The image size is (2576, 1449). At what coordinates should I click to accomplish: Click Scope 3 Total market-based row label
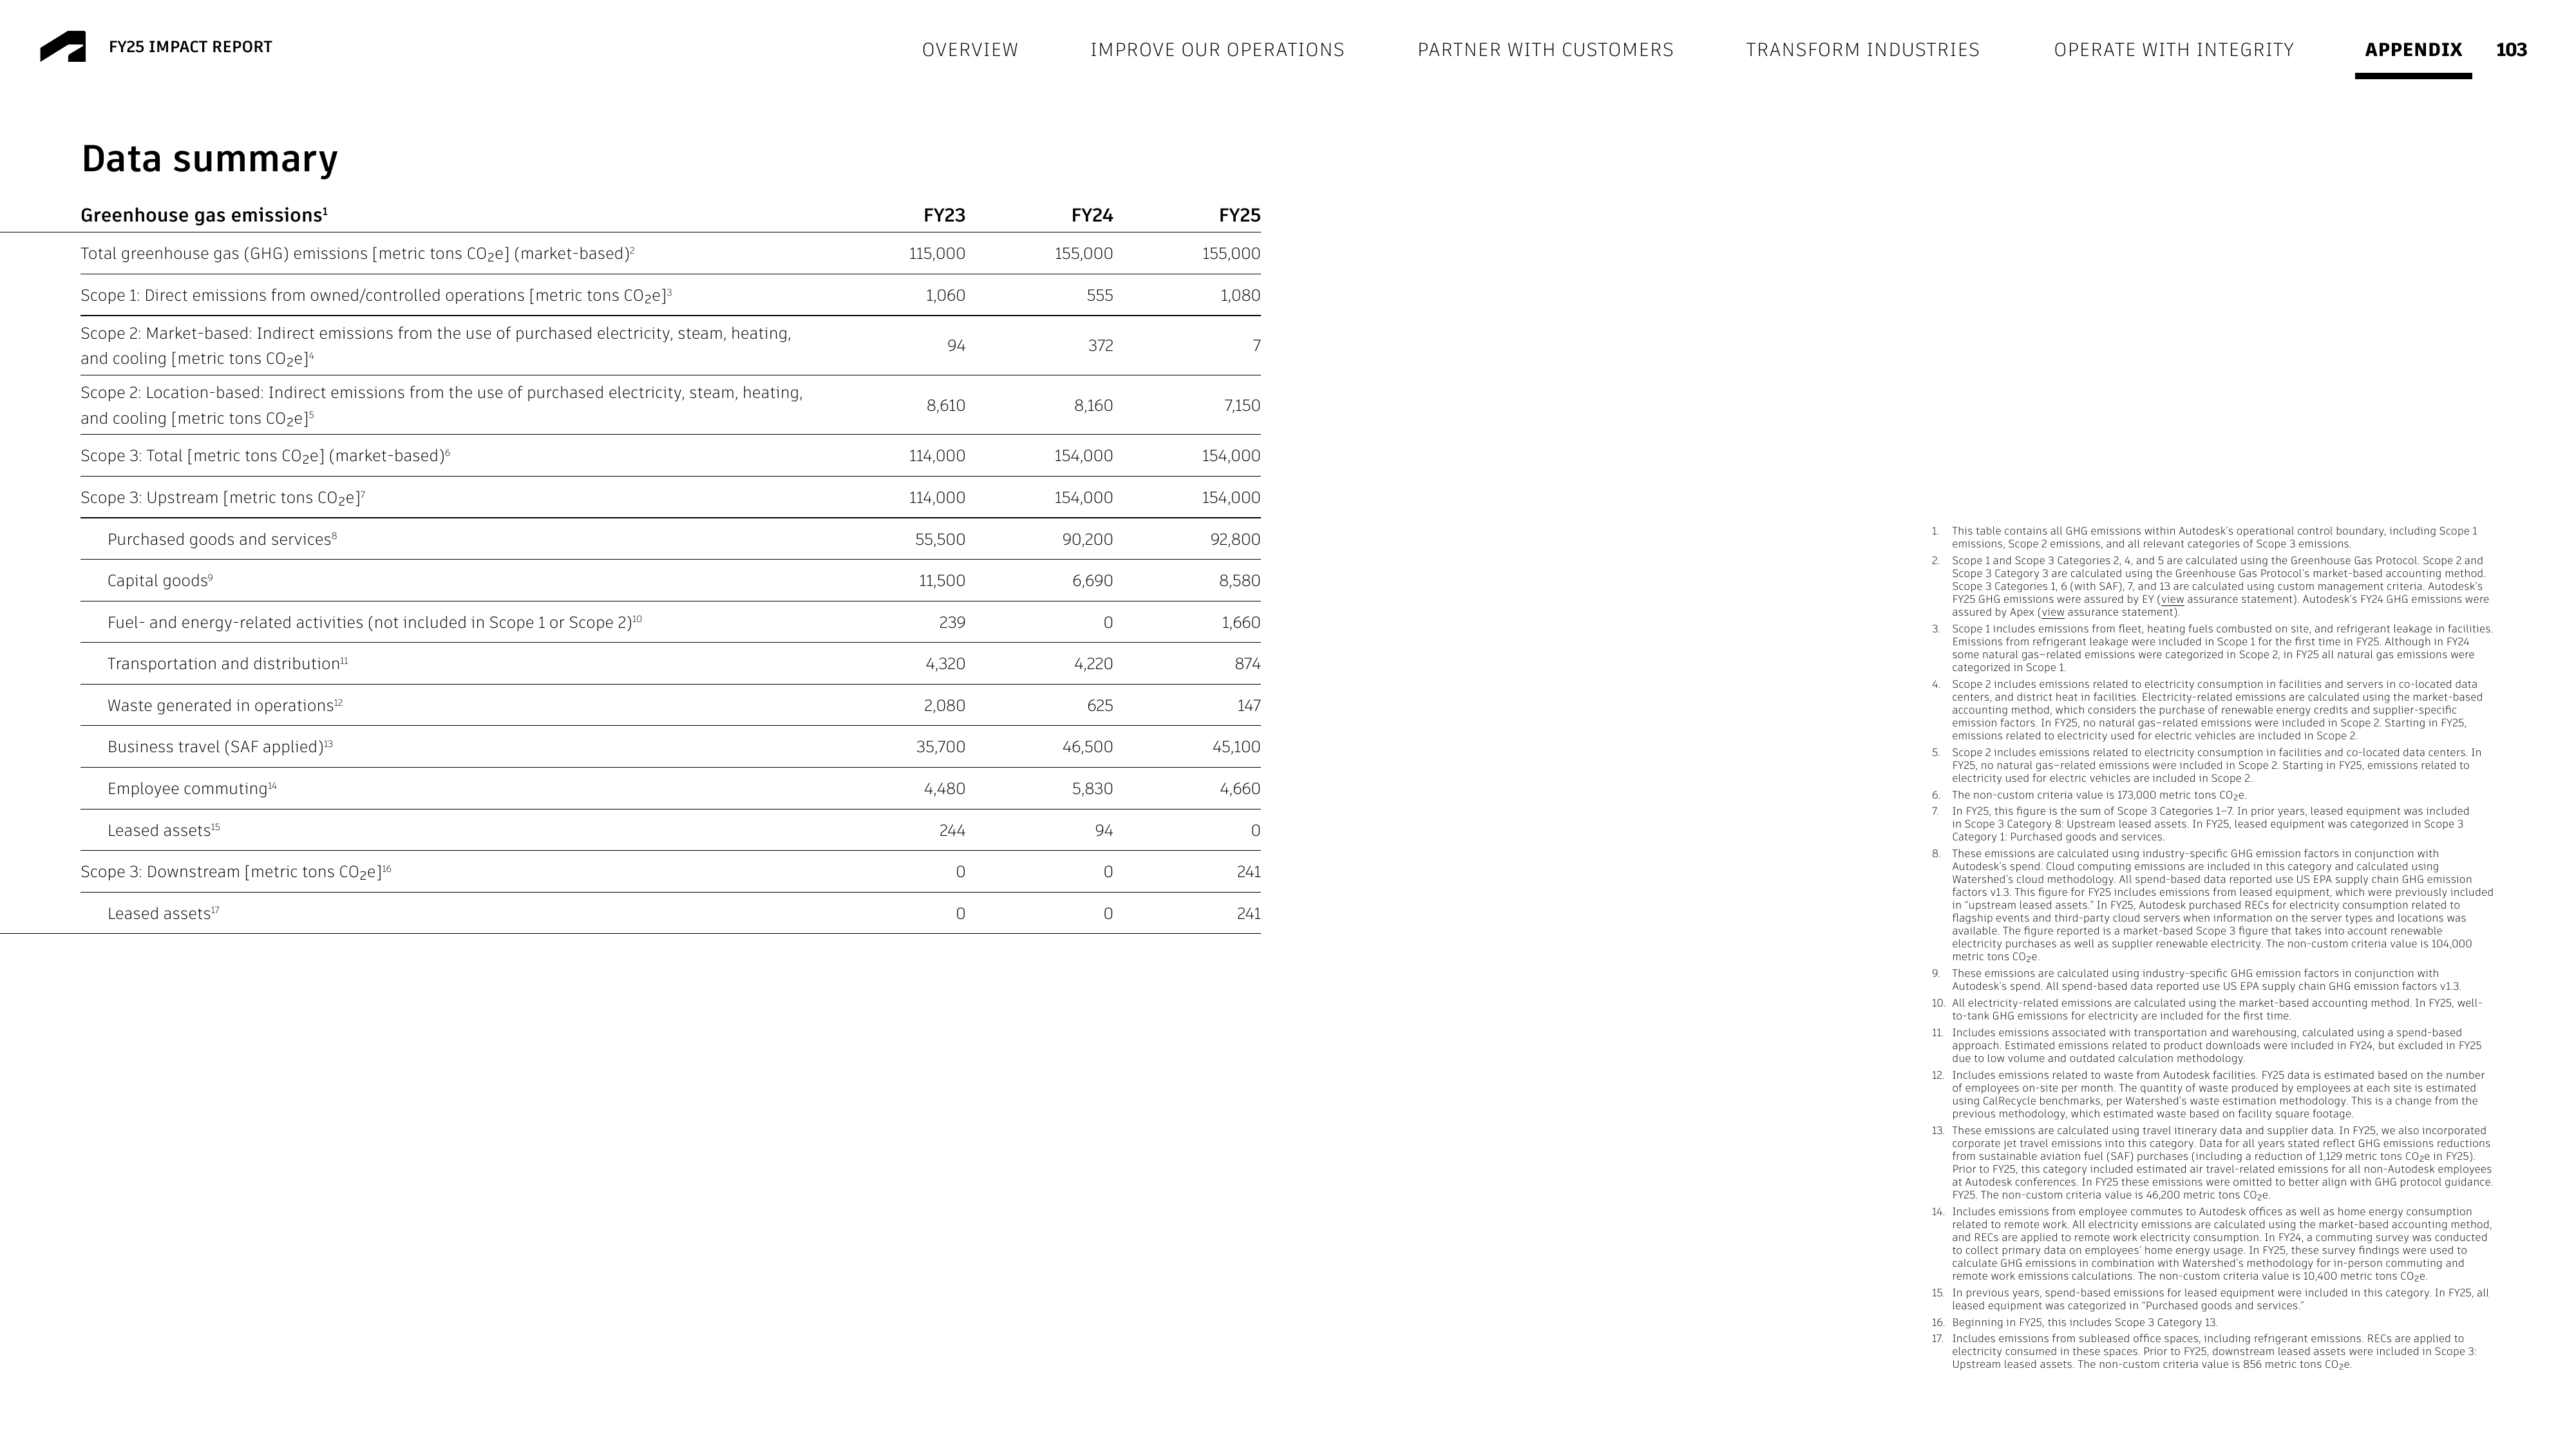coord(265,456)
